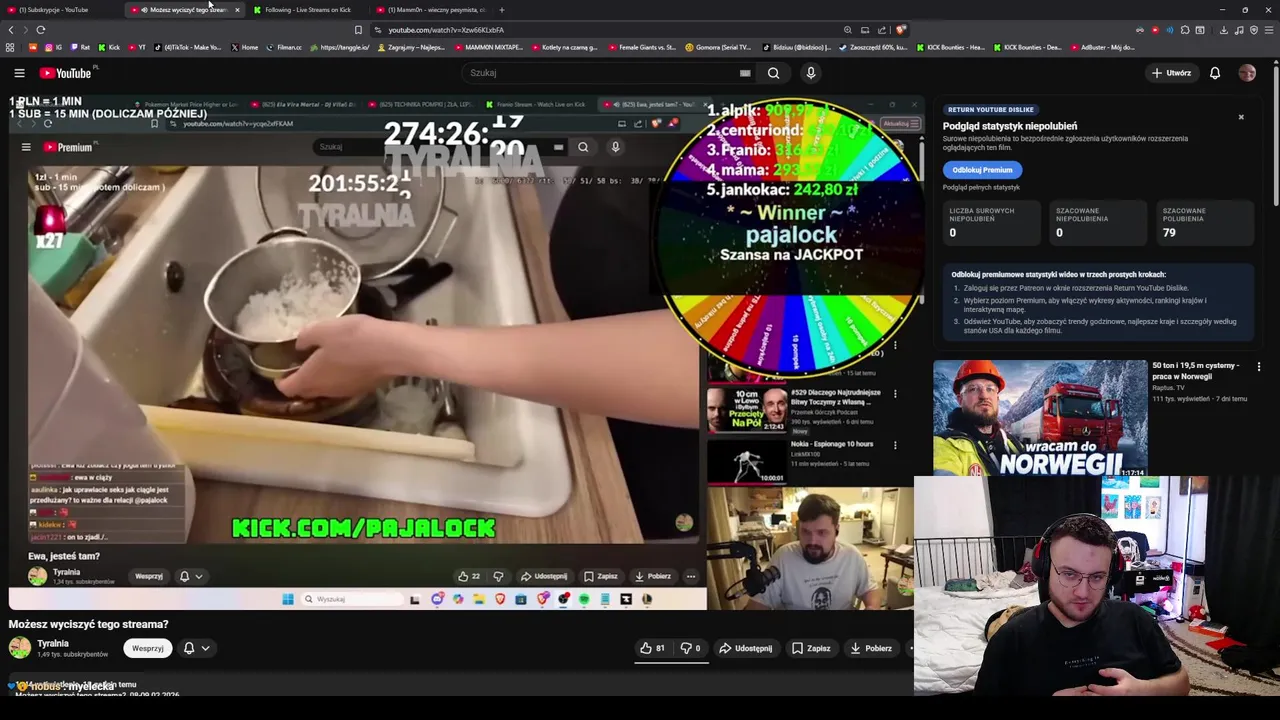Open first KICK Bounties - Hea bookmark
This screenshot has height=720, width=1280.
(x=950, y=47)
